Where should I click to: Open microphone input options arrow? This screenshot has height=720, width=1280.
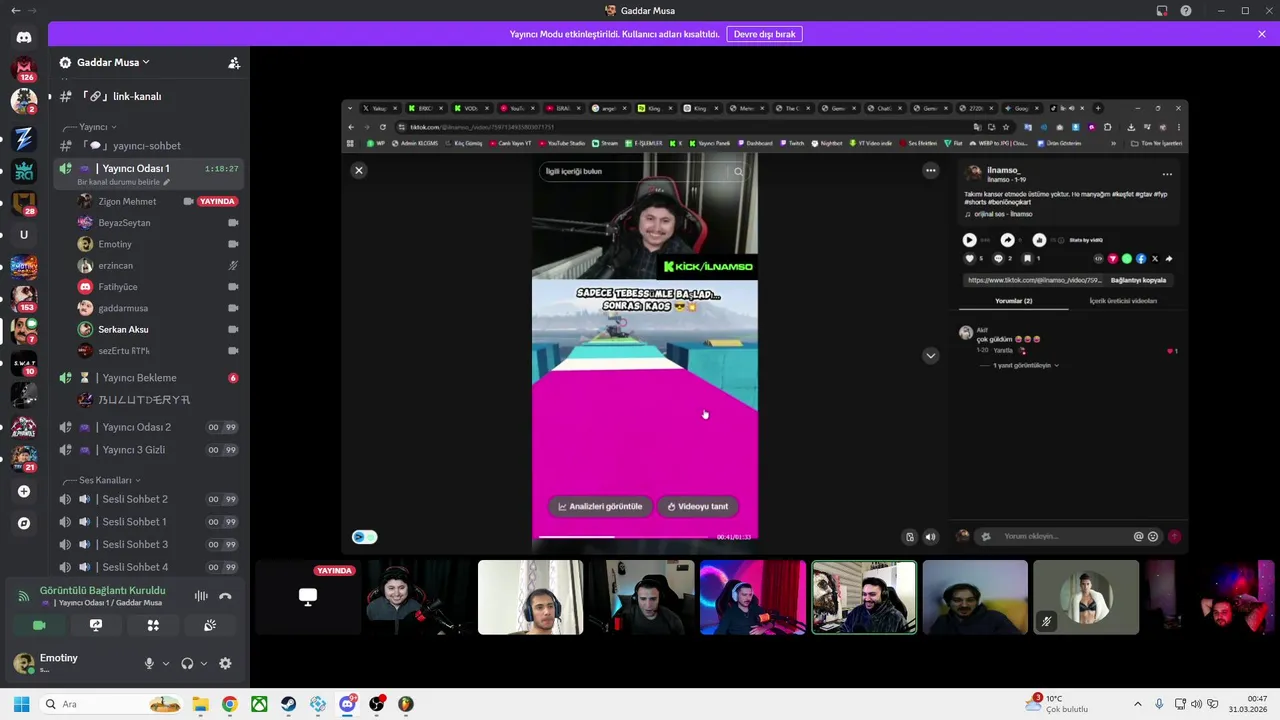[166, 663]
